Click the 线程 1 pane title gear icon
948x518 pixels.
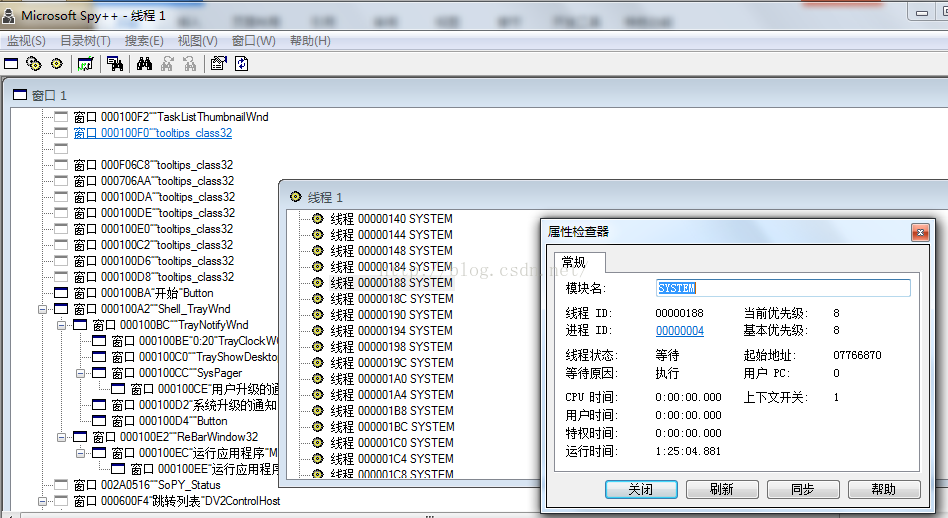pyautogui.click(x=296, y=196)
